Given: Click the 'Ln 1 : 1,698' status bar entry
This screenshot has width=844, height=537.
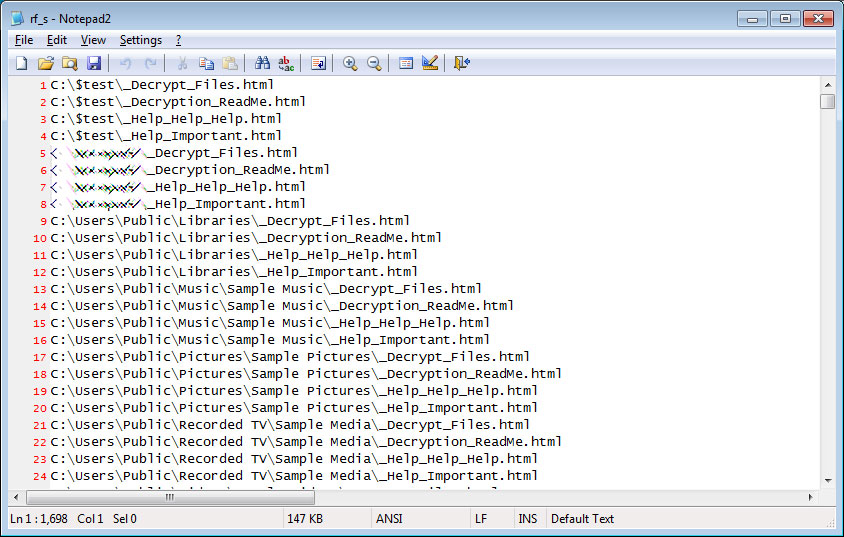Looking at the screenshot, I should [39, 519].
